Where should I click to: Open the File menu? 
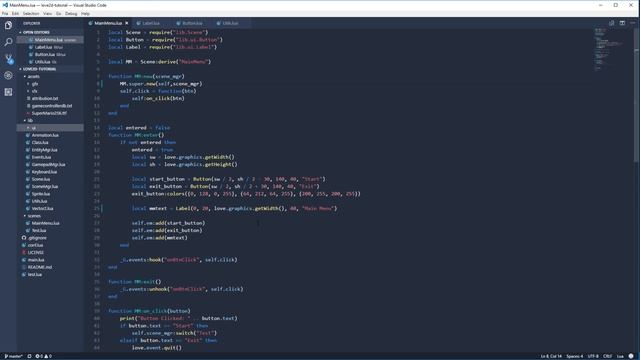pyautogui.click(x=5, y=13)
